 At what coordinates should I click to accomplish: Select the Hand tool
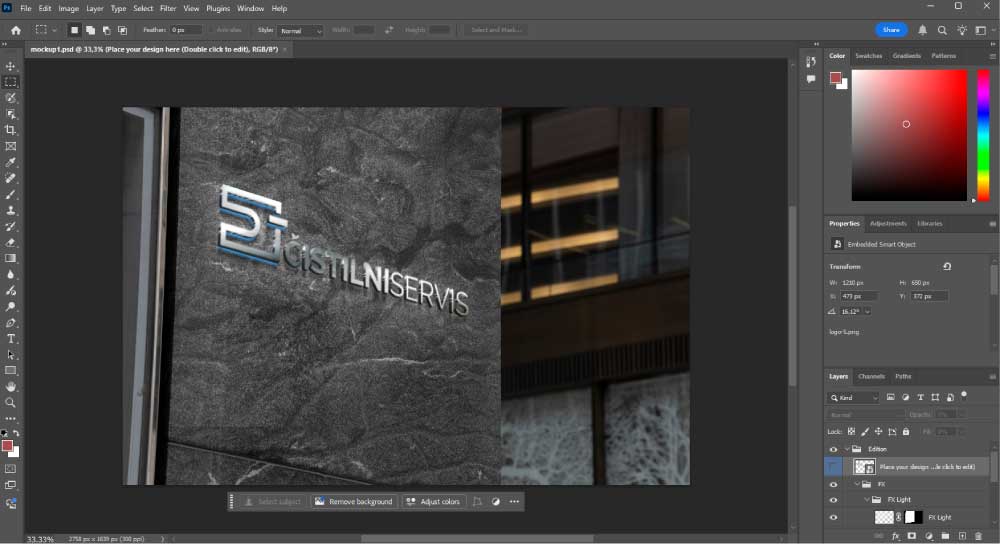11,386
